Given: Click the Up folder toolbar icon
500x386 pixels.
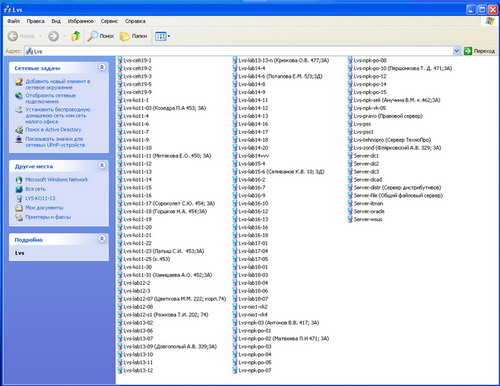Looking at the screenshot, I should click(x=76, y=36).
